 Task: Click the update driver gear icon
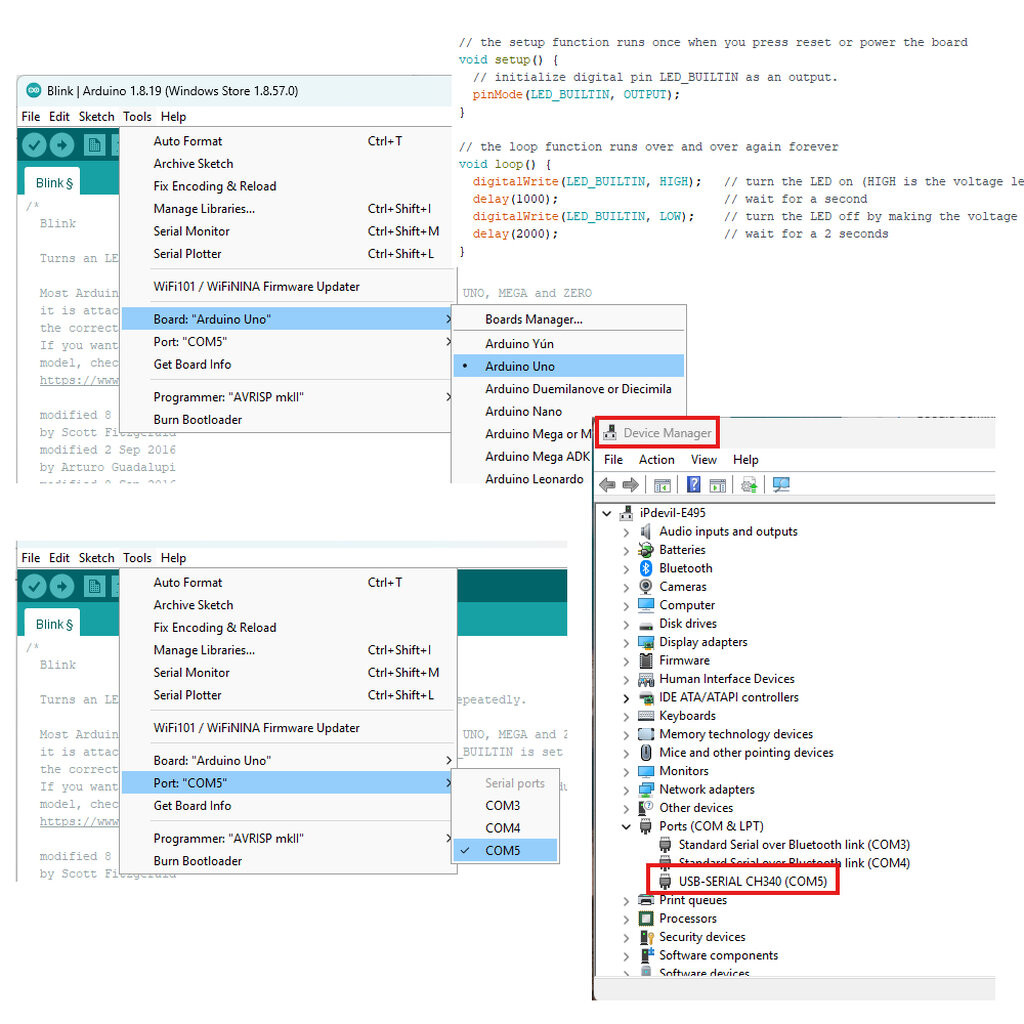click(749, 485)
